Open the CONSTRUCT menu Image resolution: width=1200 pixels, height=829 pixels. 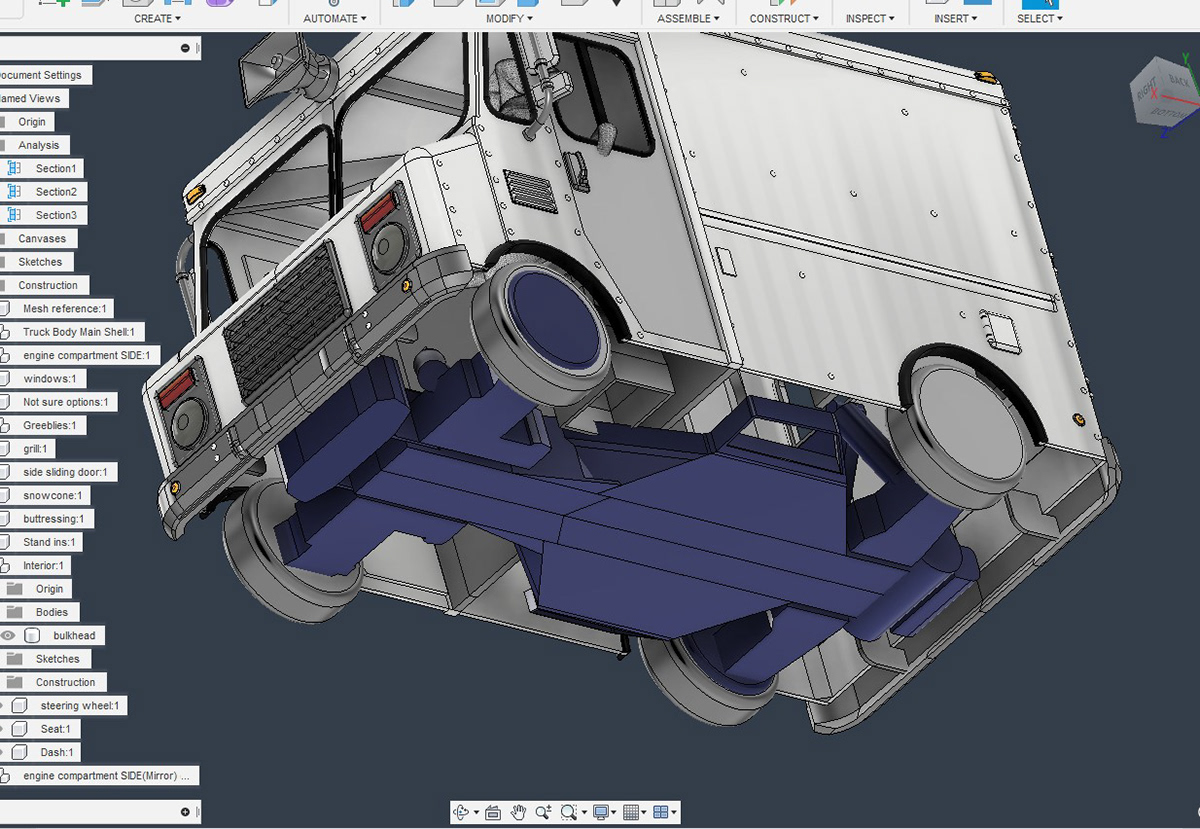pos(784,18)
